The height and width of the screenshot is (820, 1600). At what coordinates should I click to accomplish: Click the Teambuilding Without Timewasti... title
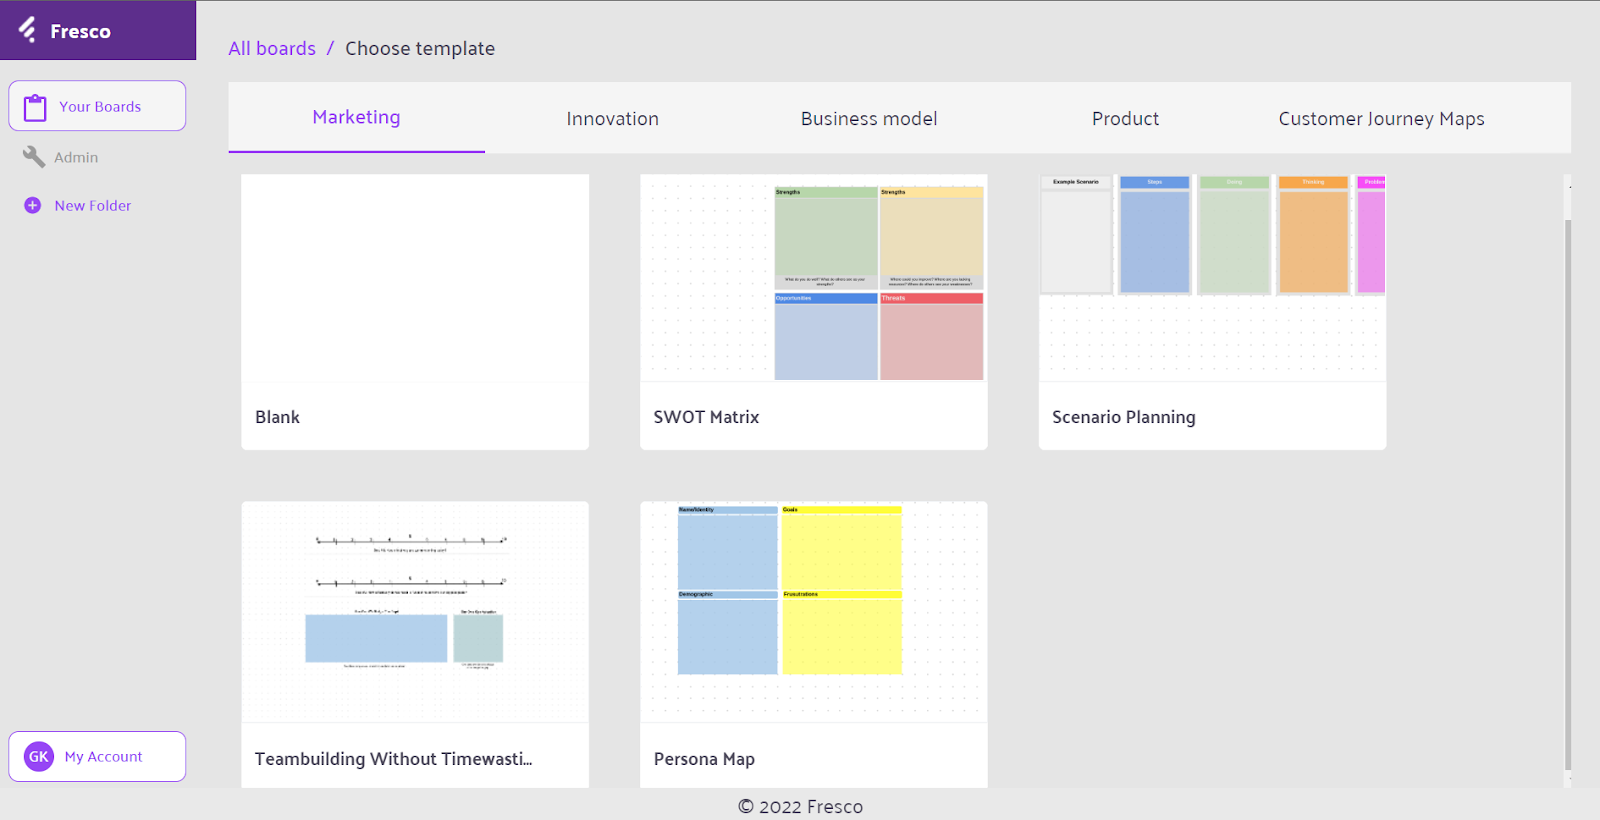(x=393, y=759)
